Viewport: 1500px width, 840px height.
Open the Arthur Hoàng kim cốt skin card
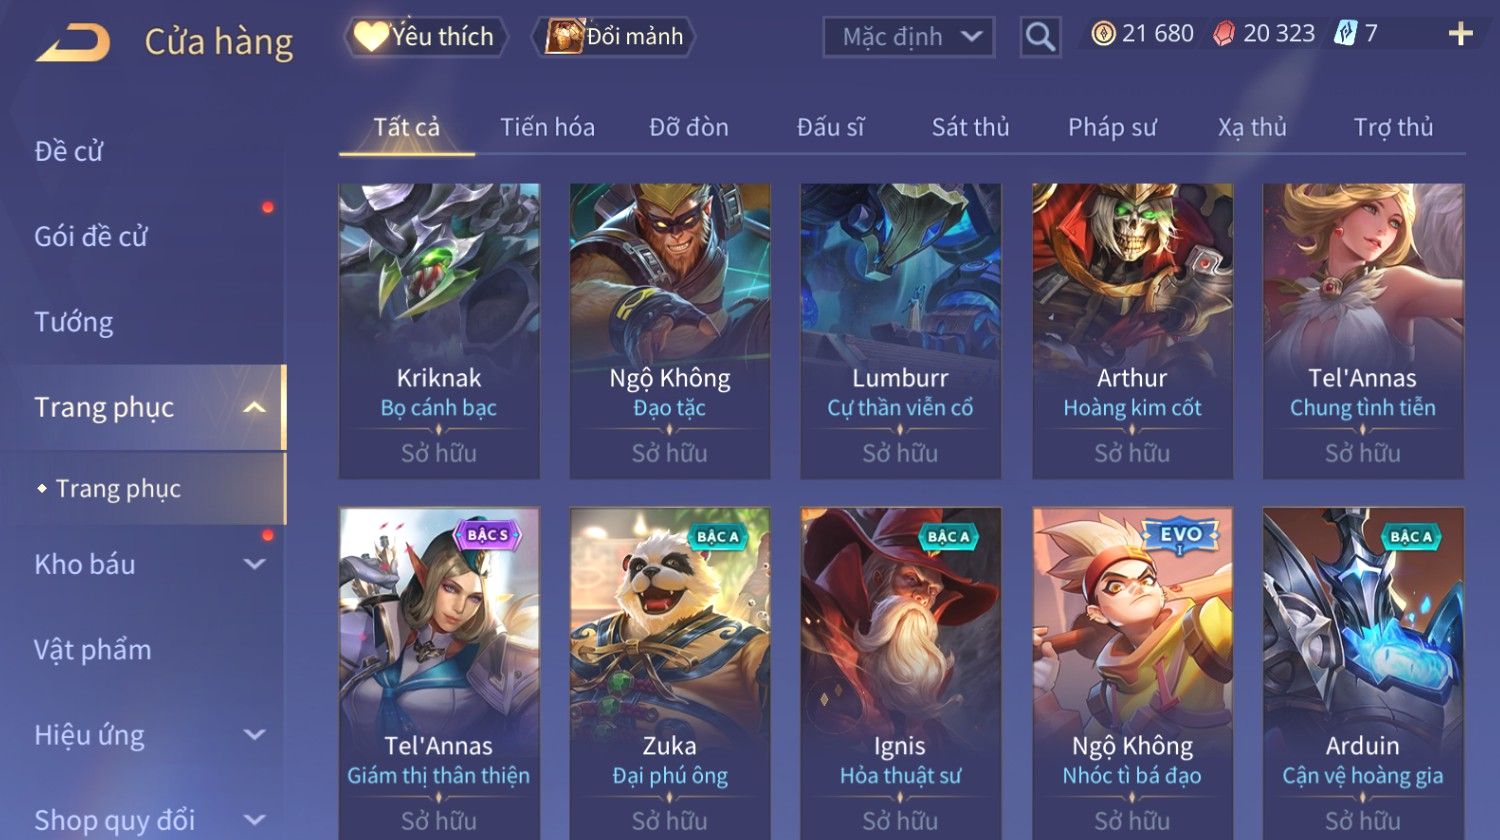1132,330
